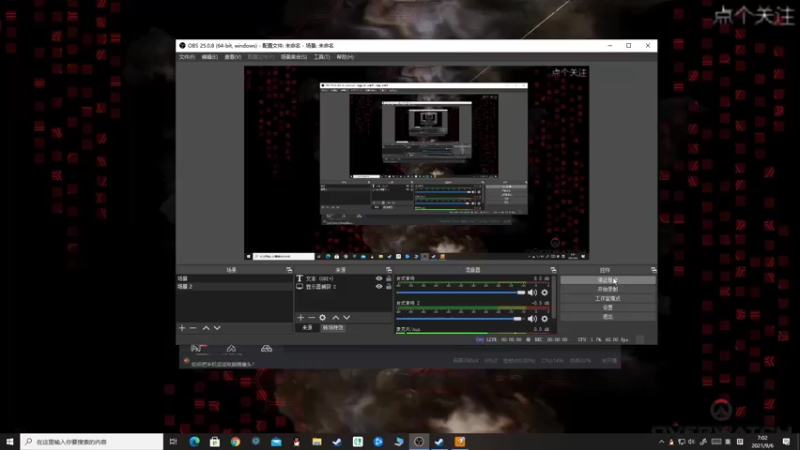This screenshot has height=450, width=800.
Task: Select the 文本 (GDI+) source row
Action: coord(343,279)
